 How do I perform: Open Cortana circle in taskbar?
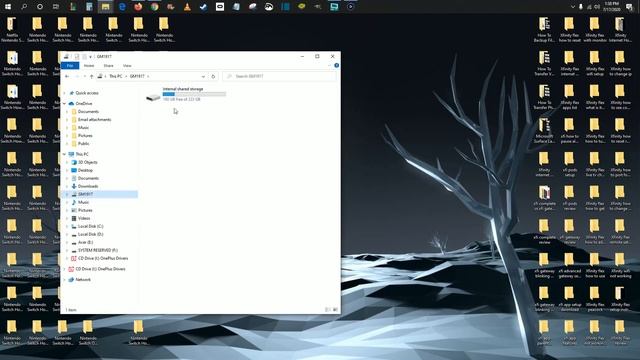(x=40, y=7)
